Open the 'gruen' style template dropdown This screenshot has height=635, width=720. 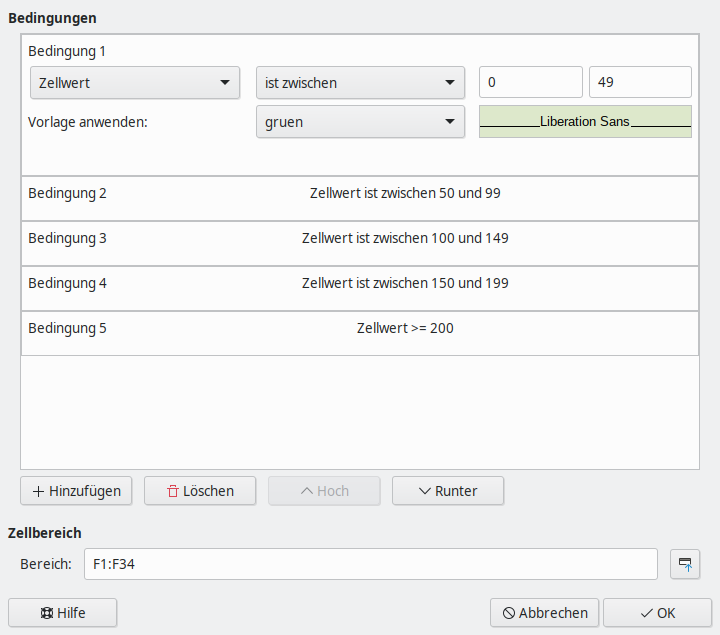coord(360,122)
